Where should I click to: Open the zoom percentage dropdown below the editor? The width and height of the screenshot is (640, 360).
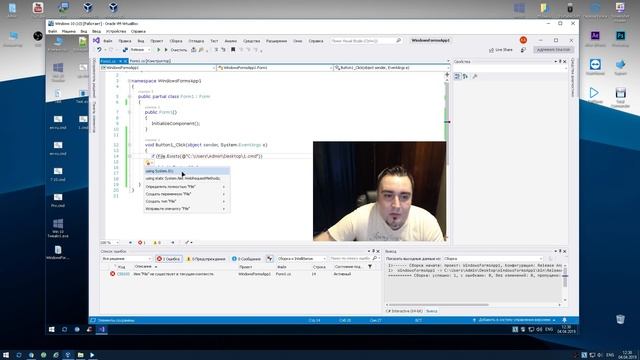pyautogui.click(x=109, y=242)
